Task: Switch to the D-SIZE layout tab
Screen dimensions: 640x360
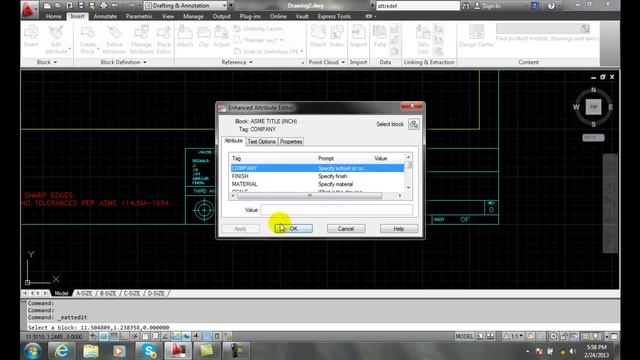Action: [156, 293]
